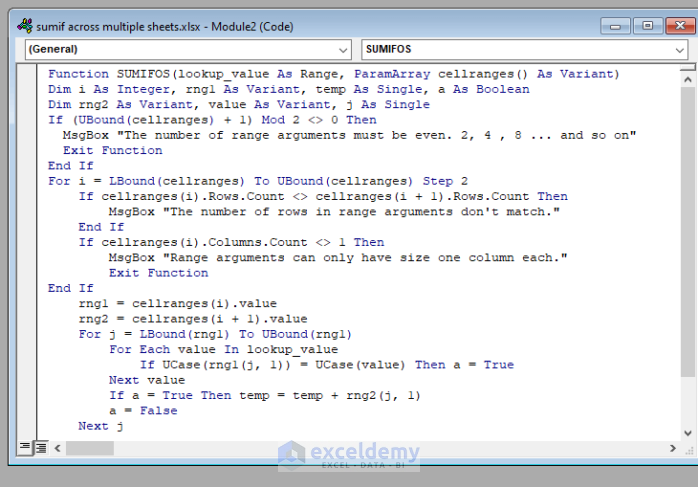Click MsgBox 'rows in range arguments don't match' line
The width and height of the screenshot is (698, 487).
334,211
